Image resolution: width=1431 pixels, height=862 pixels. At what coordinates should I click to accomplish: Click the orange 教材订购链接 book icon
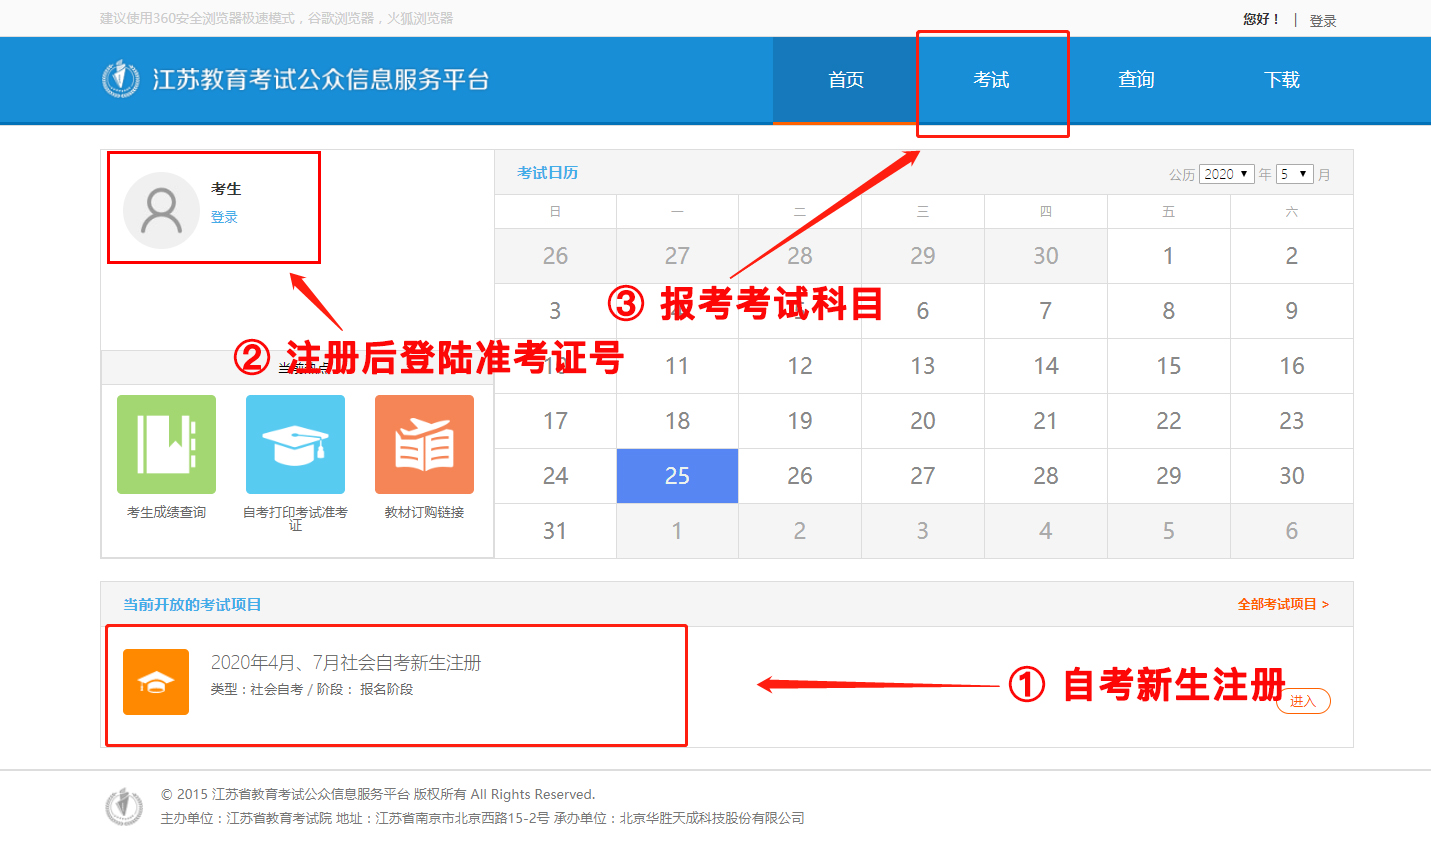[424, 444]
